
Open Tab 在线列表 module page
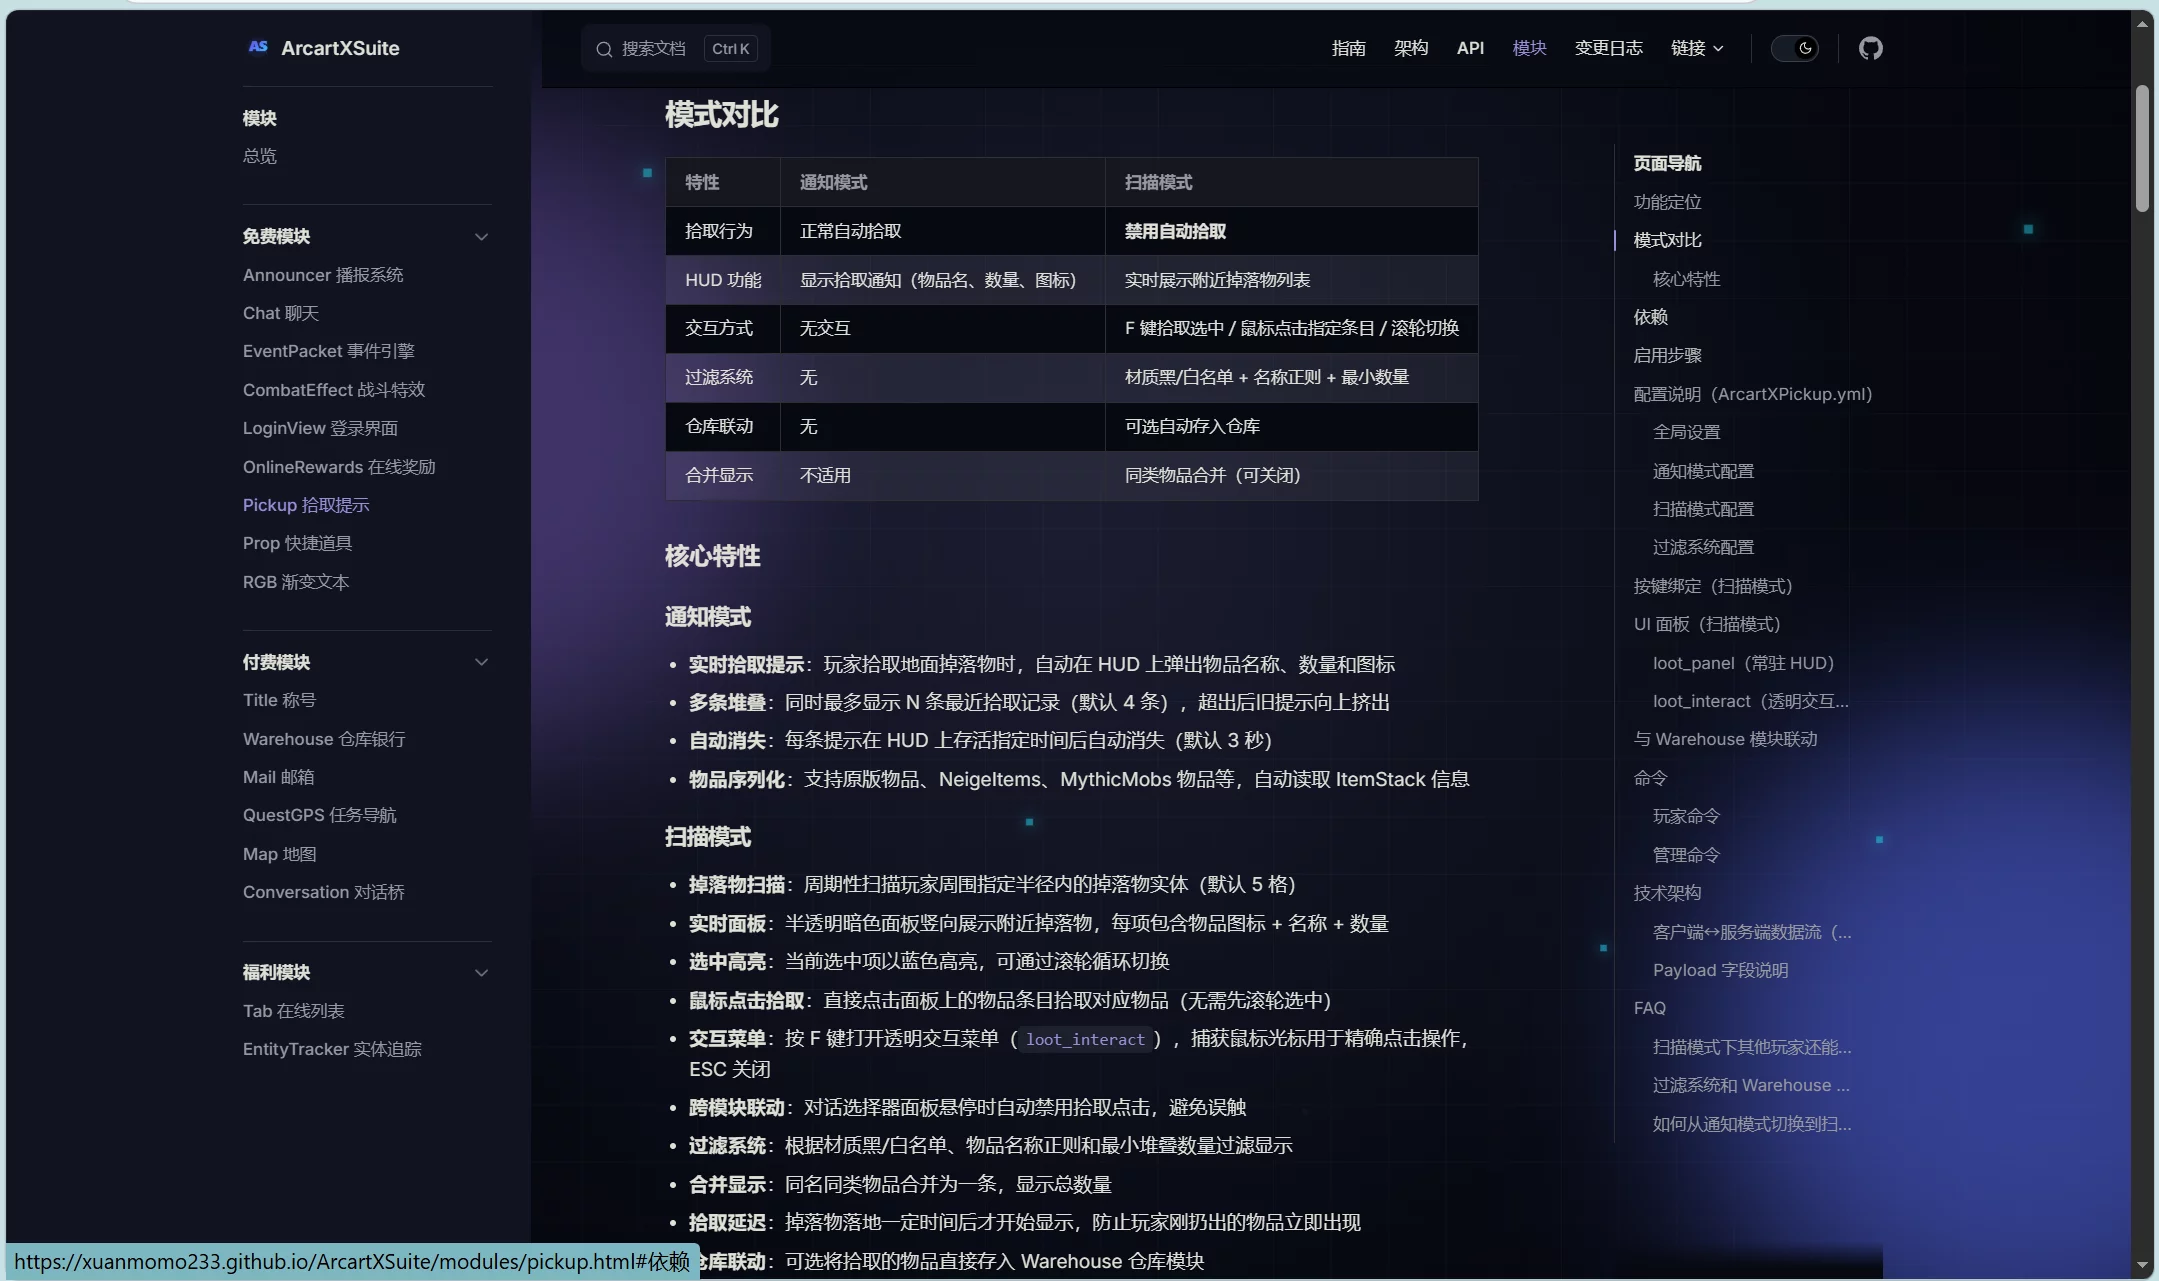(x=294, y=1011)
